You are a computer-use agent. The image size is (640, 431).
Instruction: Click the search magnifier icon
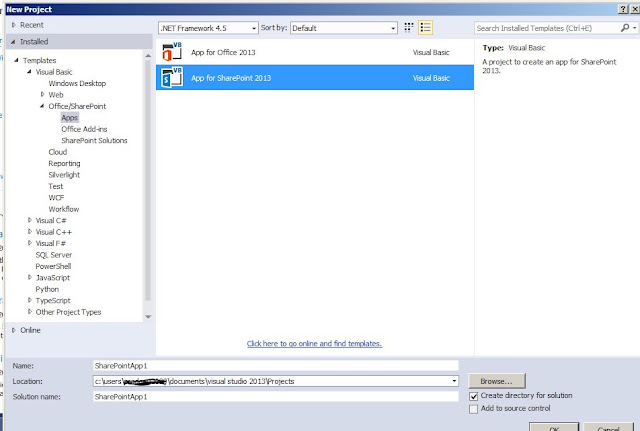point(625,28)
